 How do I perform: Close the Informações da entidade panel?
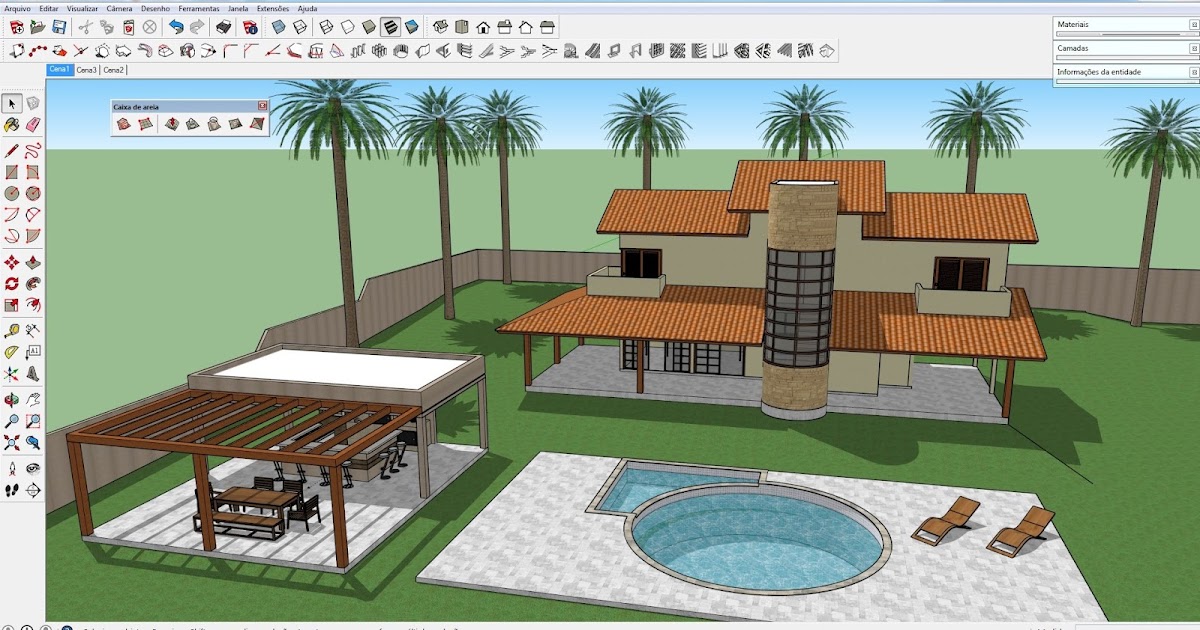point(1194,72)
